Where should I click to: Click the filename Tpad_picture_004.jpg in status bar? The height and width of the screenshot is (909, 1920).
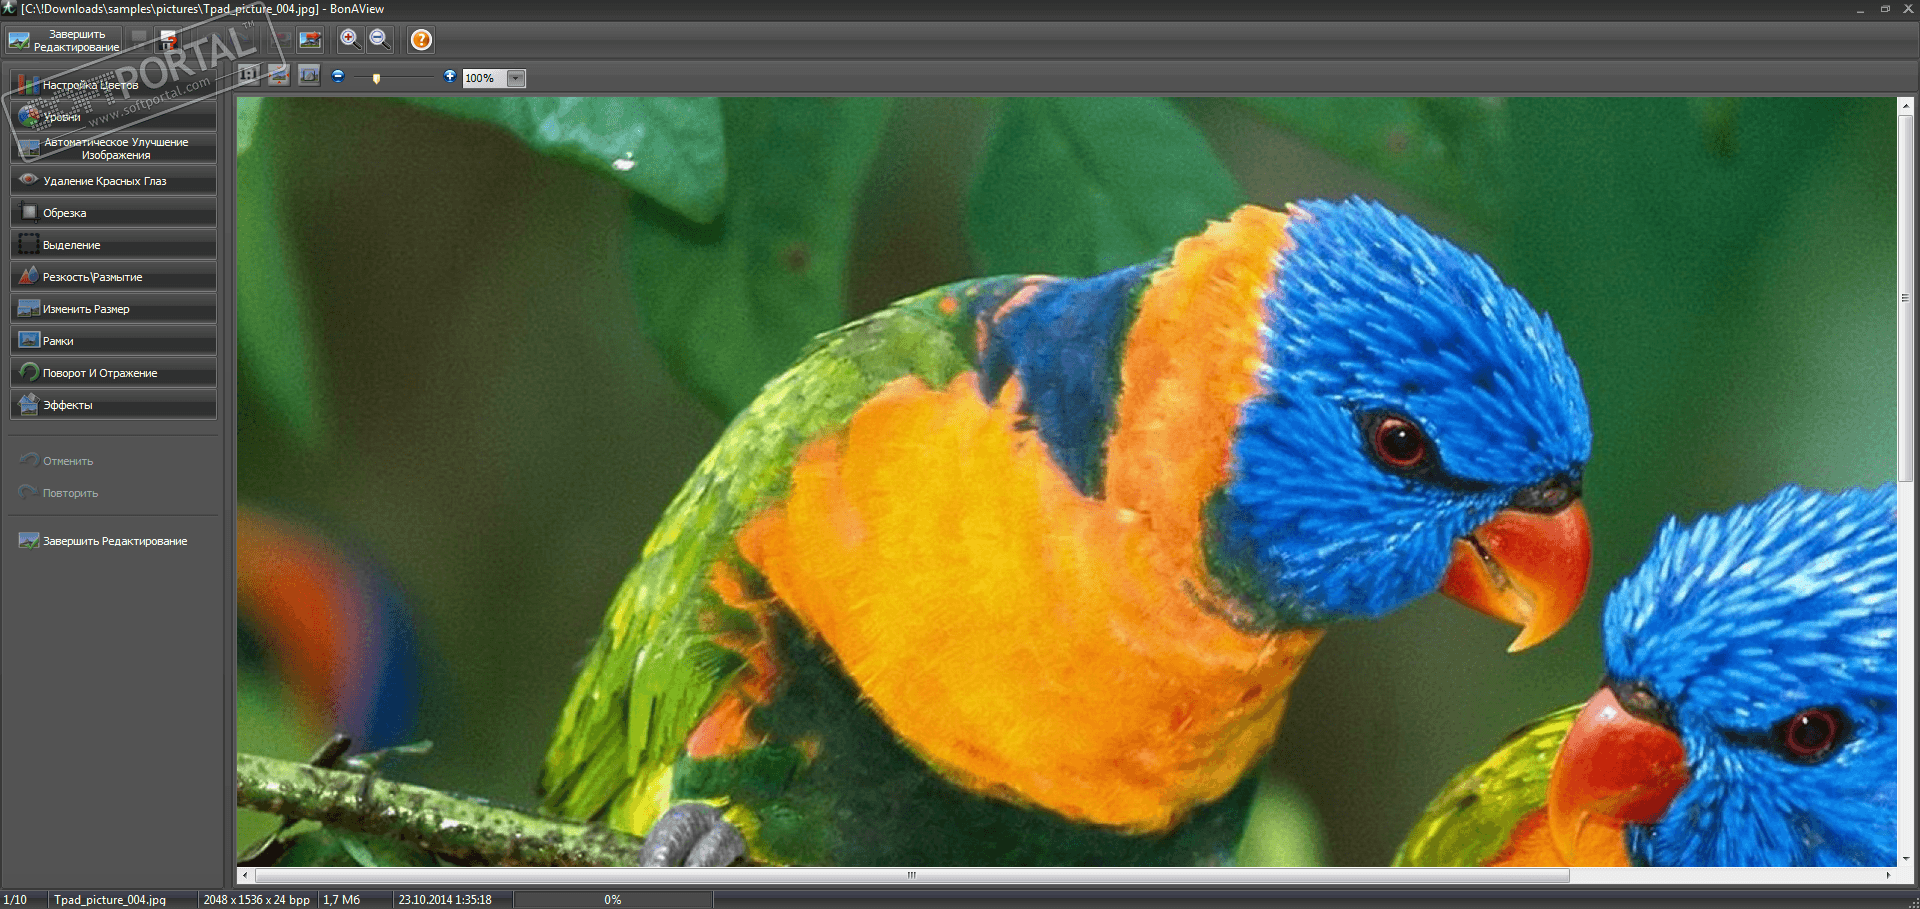110,900
